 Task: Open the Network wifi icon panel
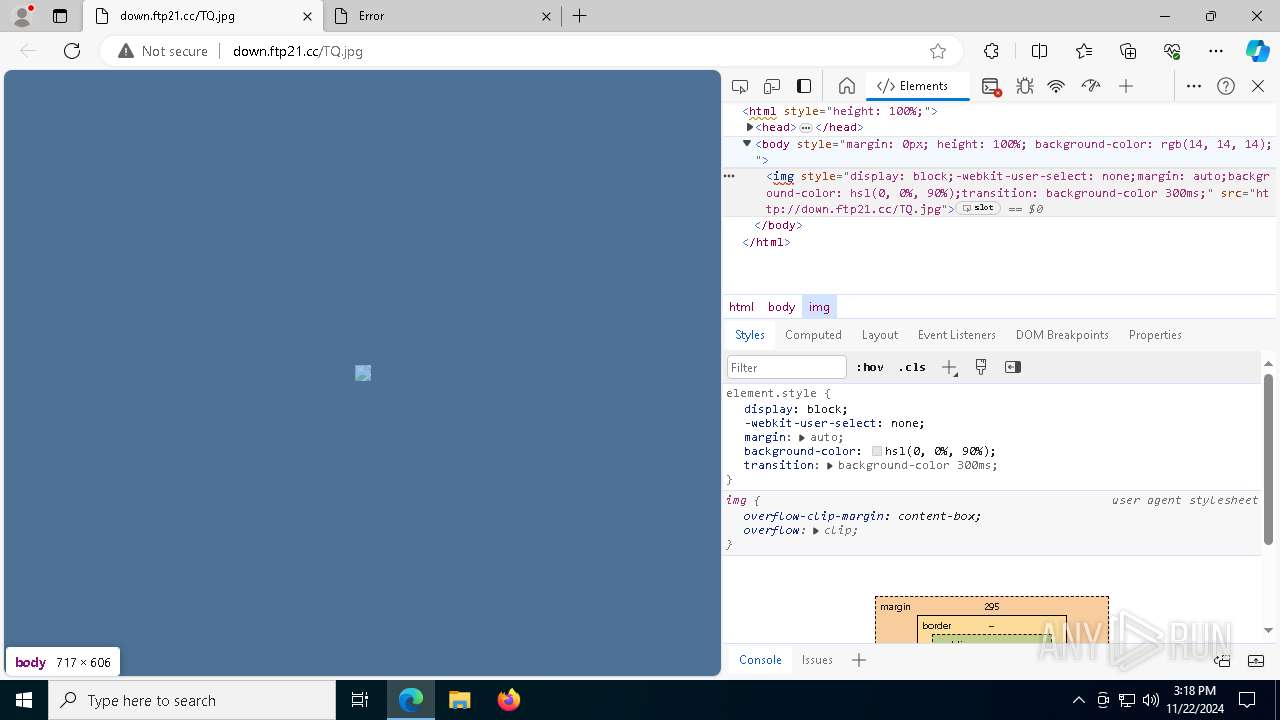[x=1056, y=86]
